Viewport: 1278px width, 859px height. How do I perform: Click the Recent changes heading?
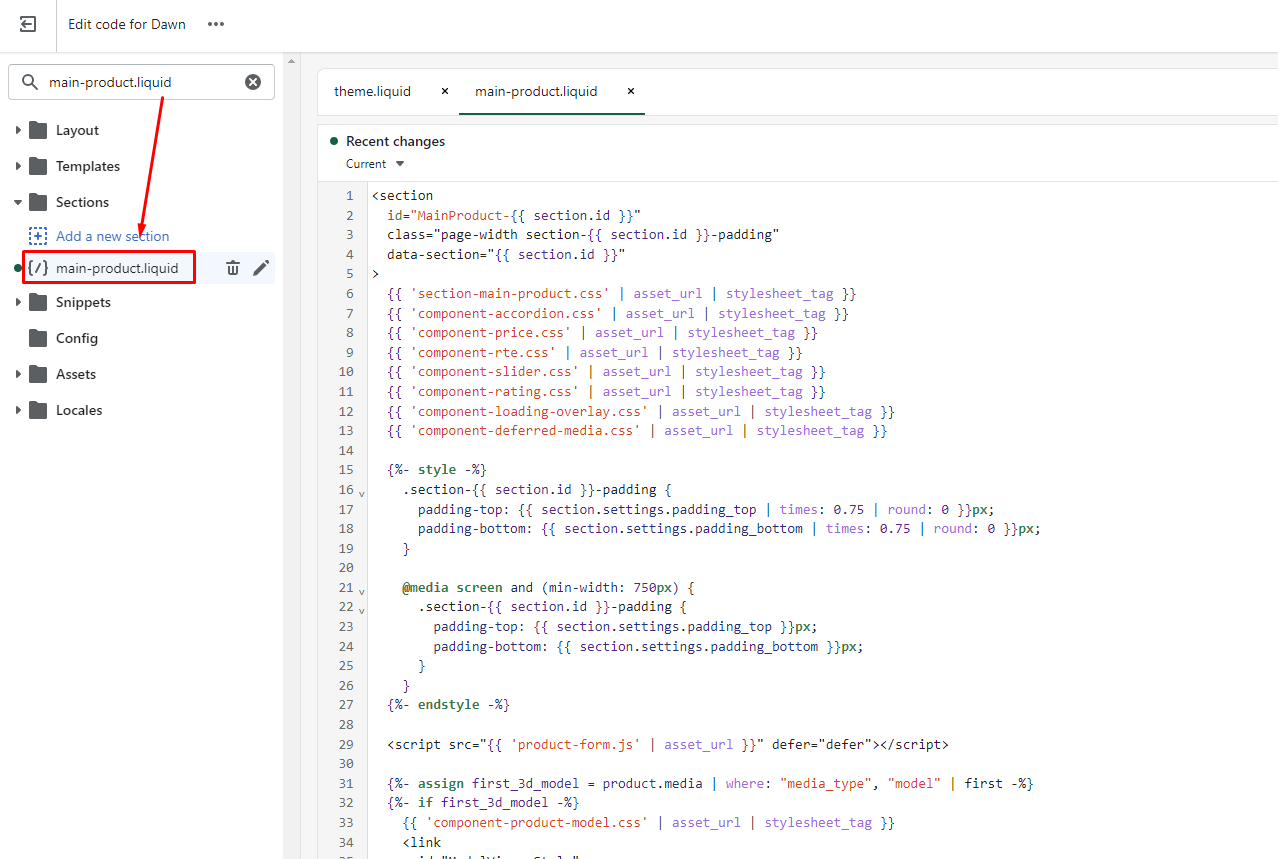coord(395,141)
